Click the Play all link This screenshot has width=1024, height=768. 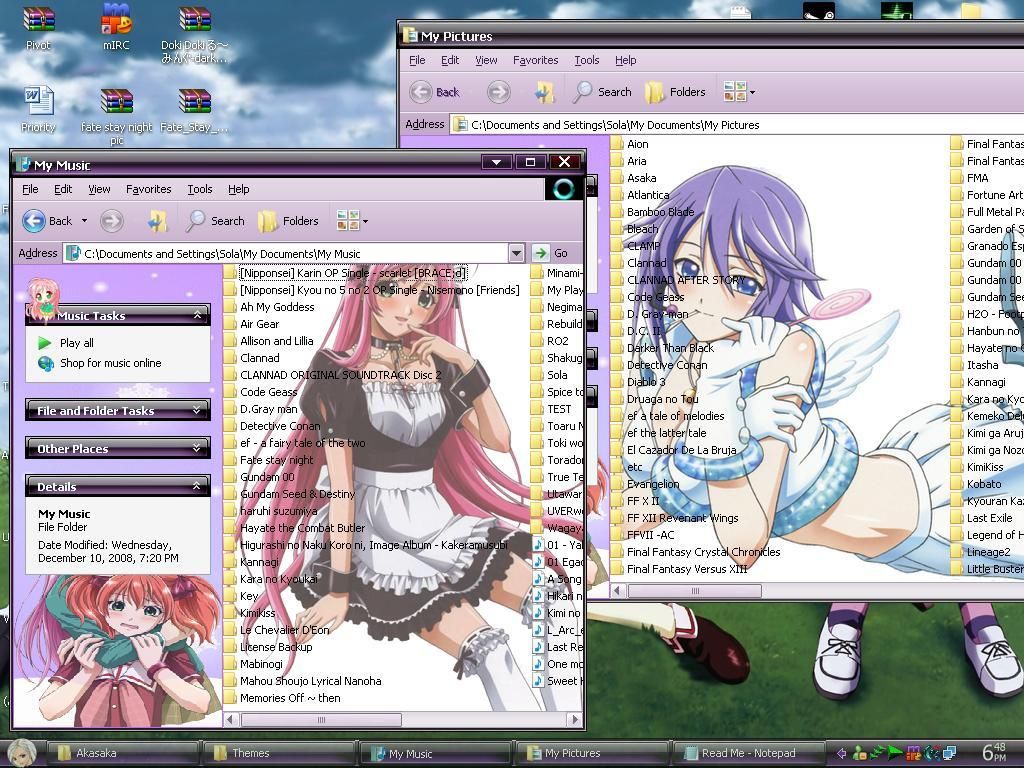click(76, 343)
